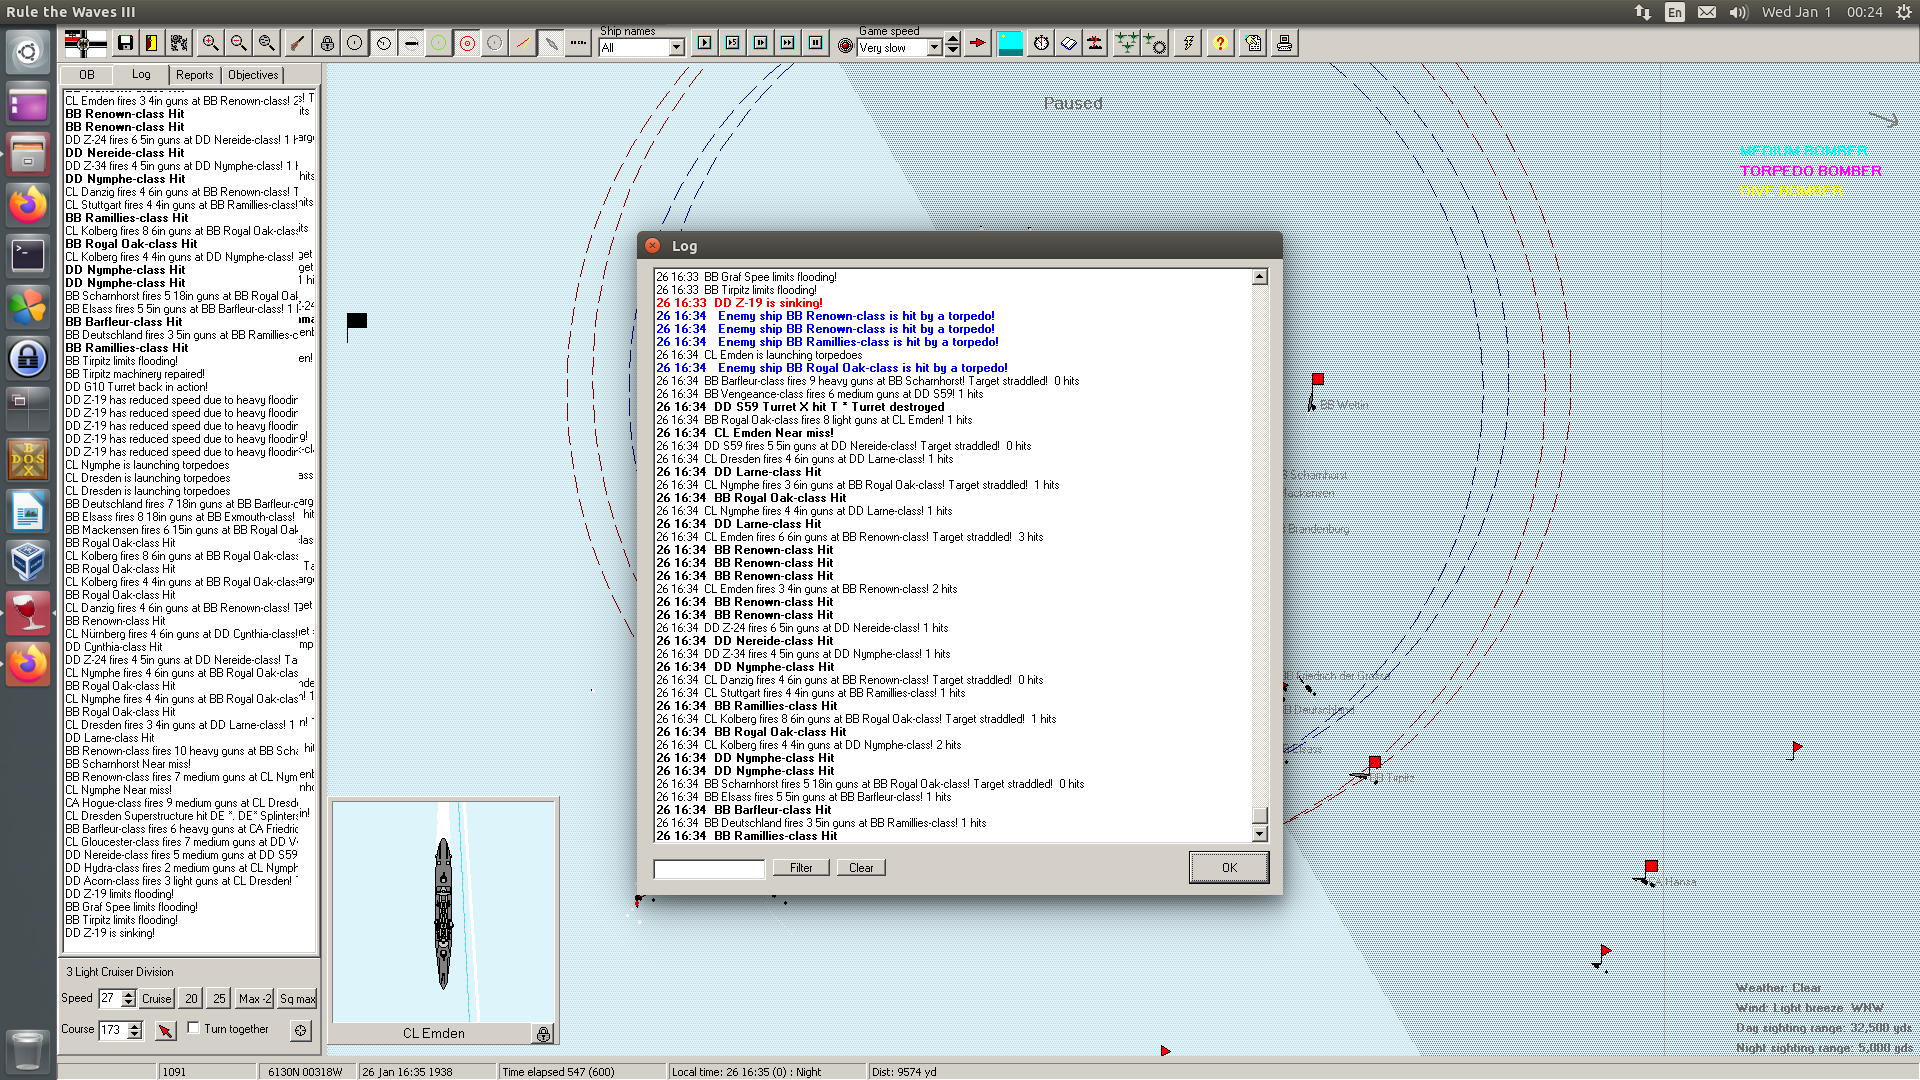Click the Max -2 speed button
This screenshot has width=1920, height=1080.
click(255, 999)
